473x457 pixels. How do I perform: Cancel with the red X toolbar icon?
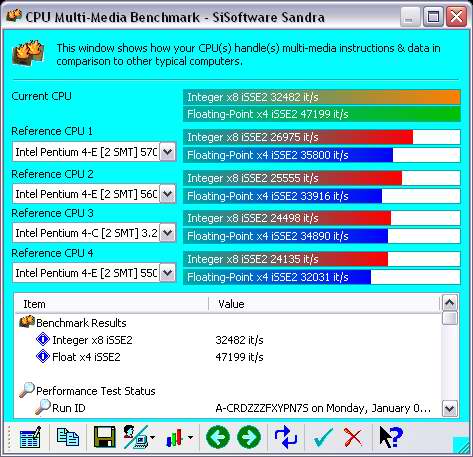pos(353,437)
